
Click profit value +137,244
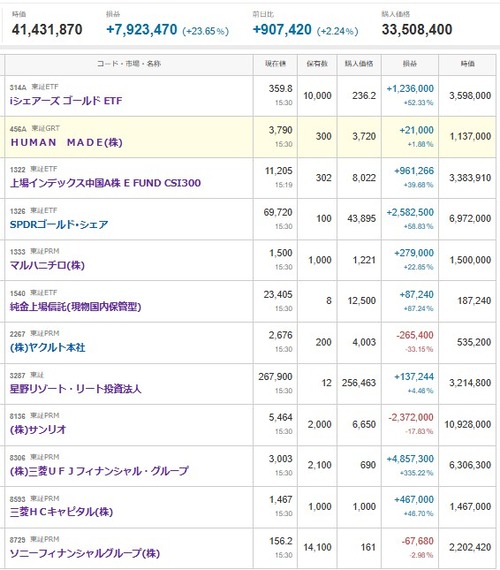pos(414,377)
